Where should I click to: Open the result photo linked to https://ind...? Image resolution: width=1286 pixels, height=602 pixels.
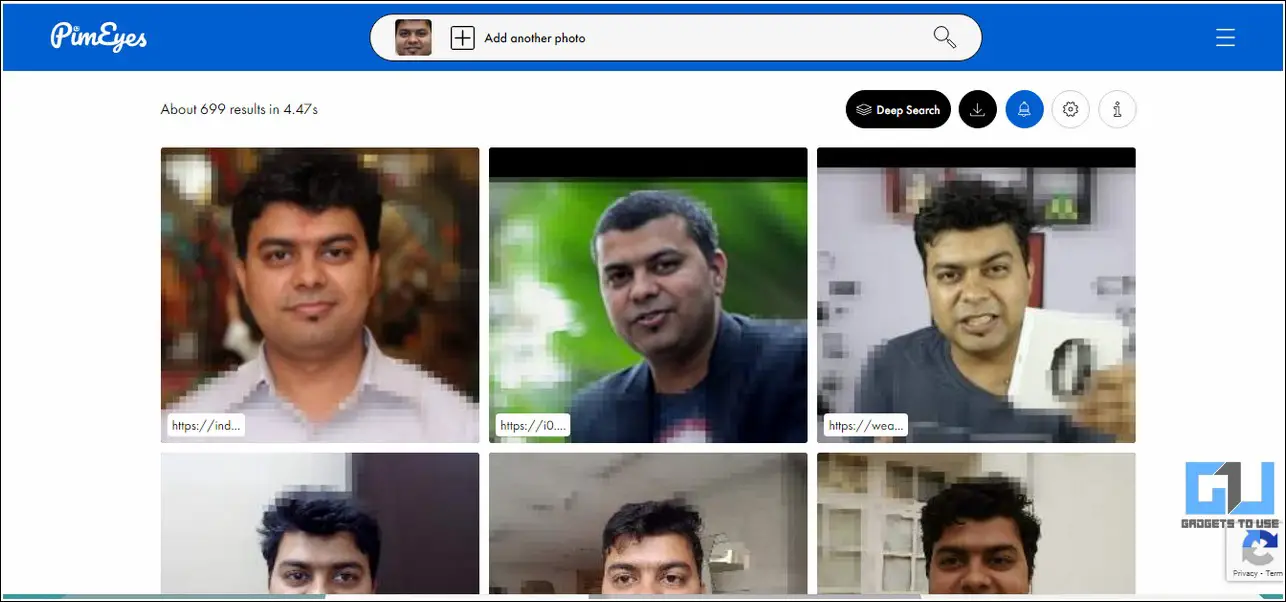[320, 295]
